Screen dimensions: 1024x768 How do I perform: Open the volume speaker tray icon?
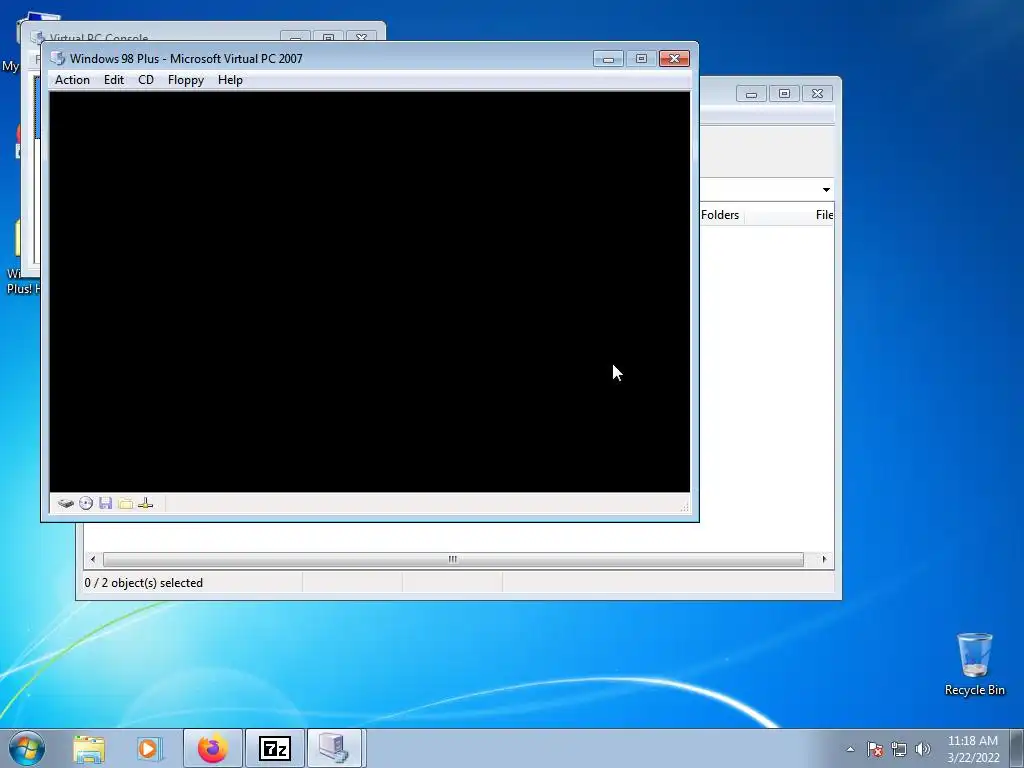pos(922,749)
